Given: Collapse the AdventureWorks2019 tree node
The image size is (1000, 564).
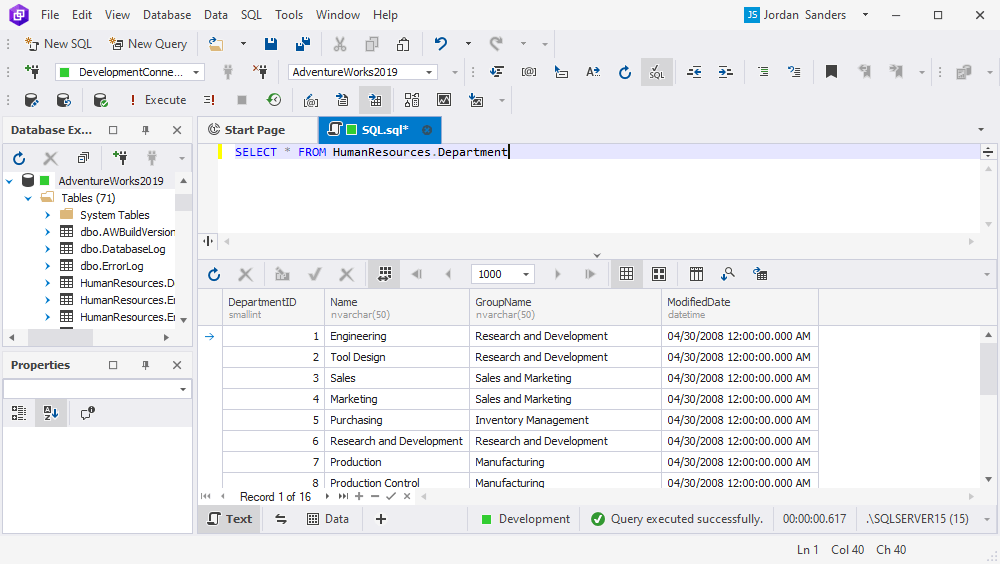Looking at the screenshot, I should (x=10, y=181).
